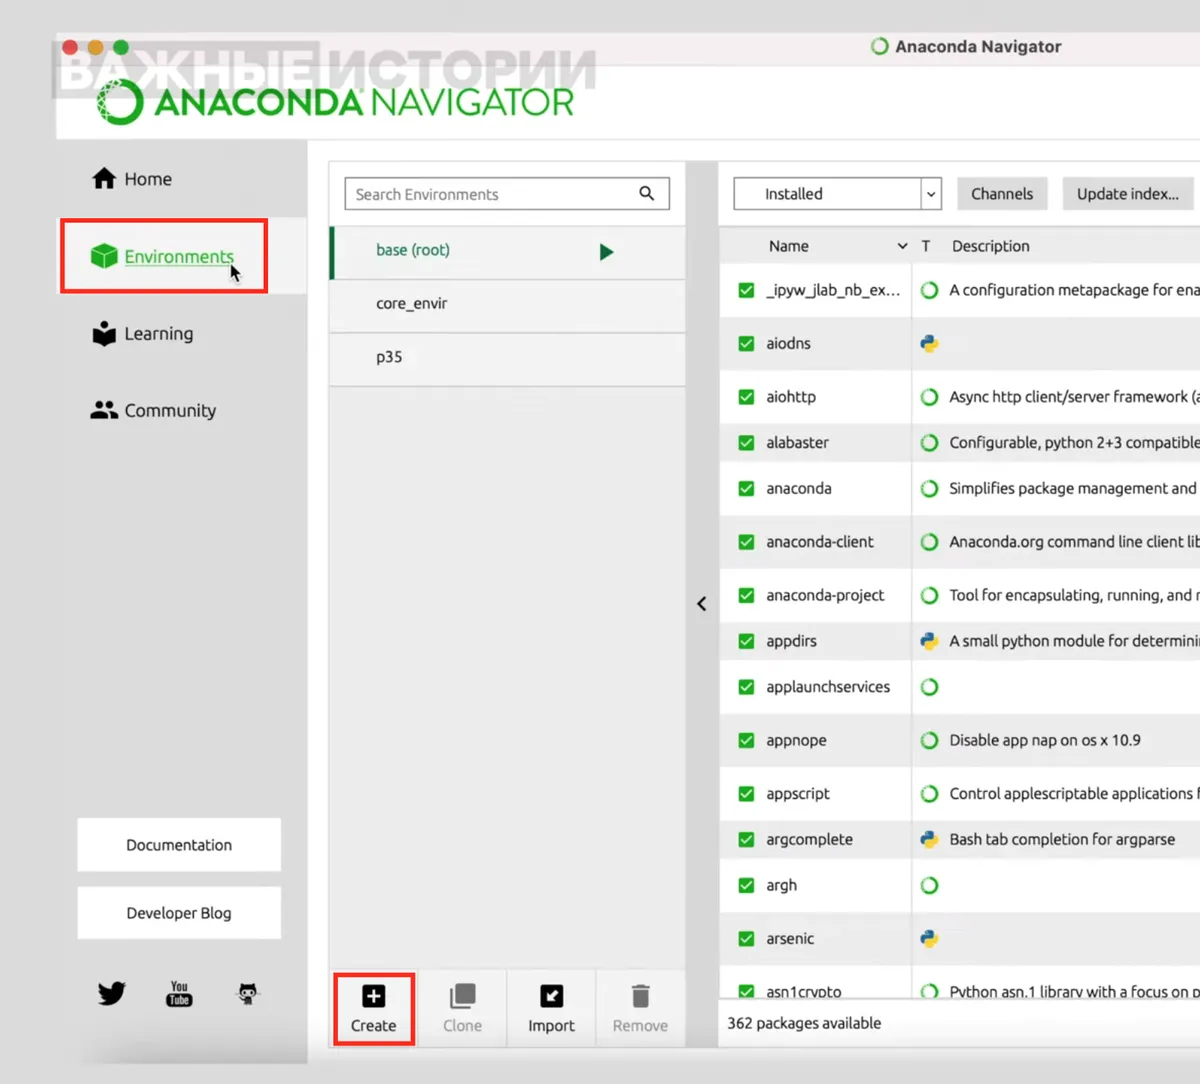Open the Installed package filter dropdown
This screenshot has width=1200, height=1084.
coord(838,194)
